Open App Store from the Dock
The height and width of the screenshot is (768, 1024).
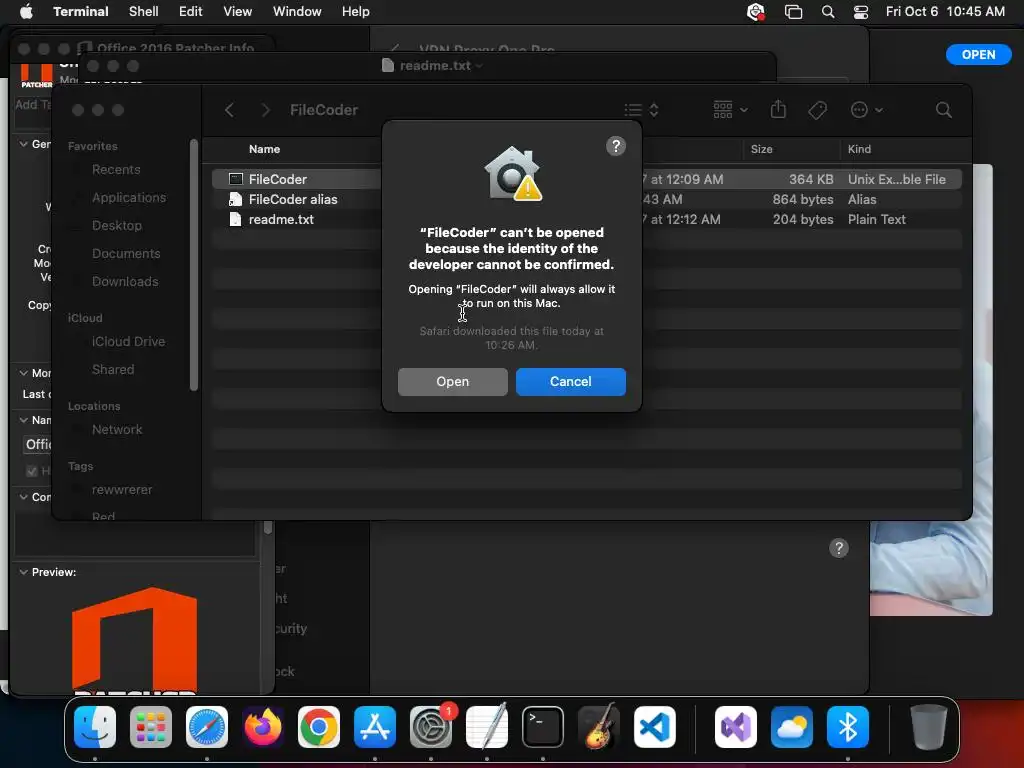[x=375, y=727]
